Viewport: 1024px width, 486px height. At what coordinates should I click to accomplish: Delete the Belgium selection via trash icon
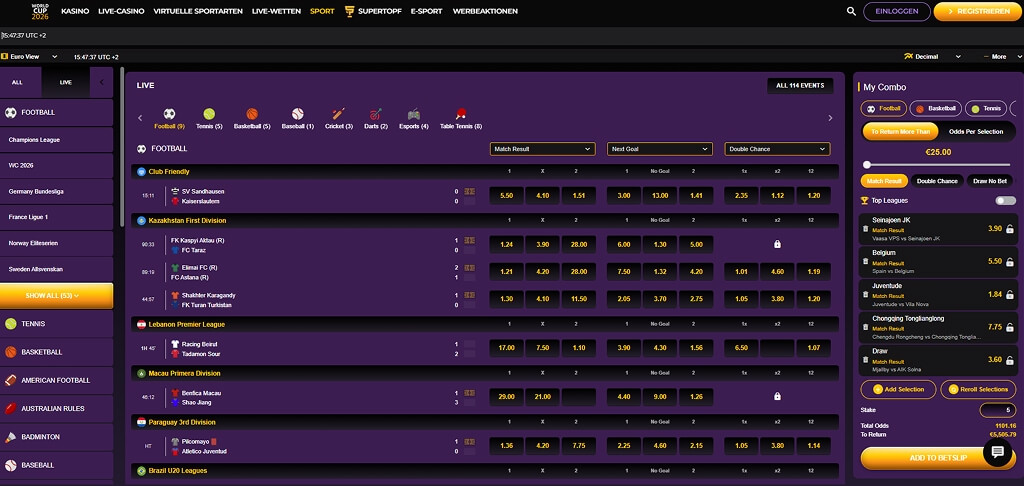coord(865,261)
